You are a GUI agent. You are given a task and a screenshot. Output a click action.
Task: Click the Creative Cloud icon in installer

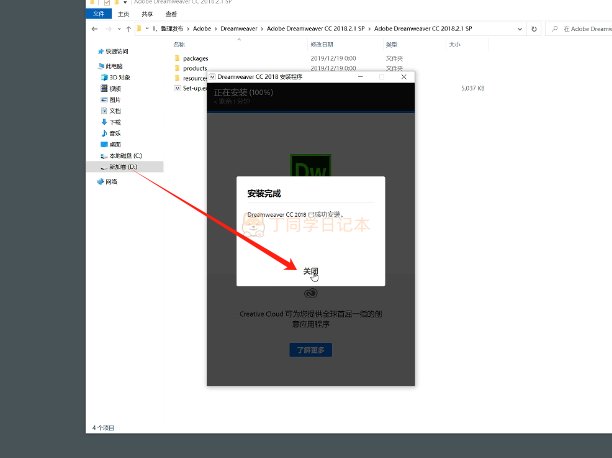pyautogui.click(x=311, y=293)
